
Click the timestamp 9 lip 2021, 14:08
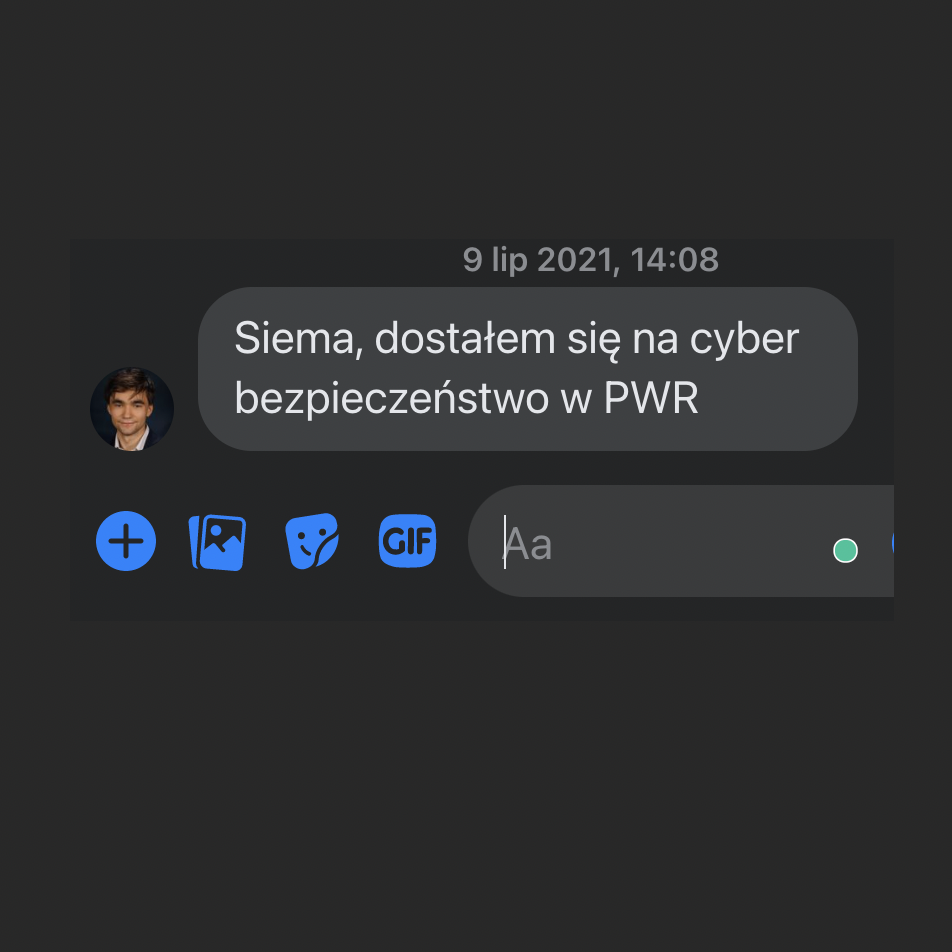tap(591, 260)
